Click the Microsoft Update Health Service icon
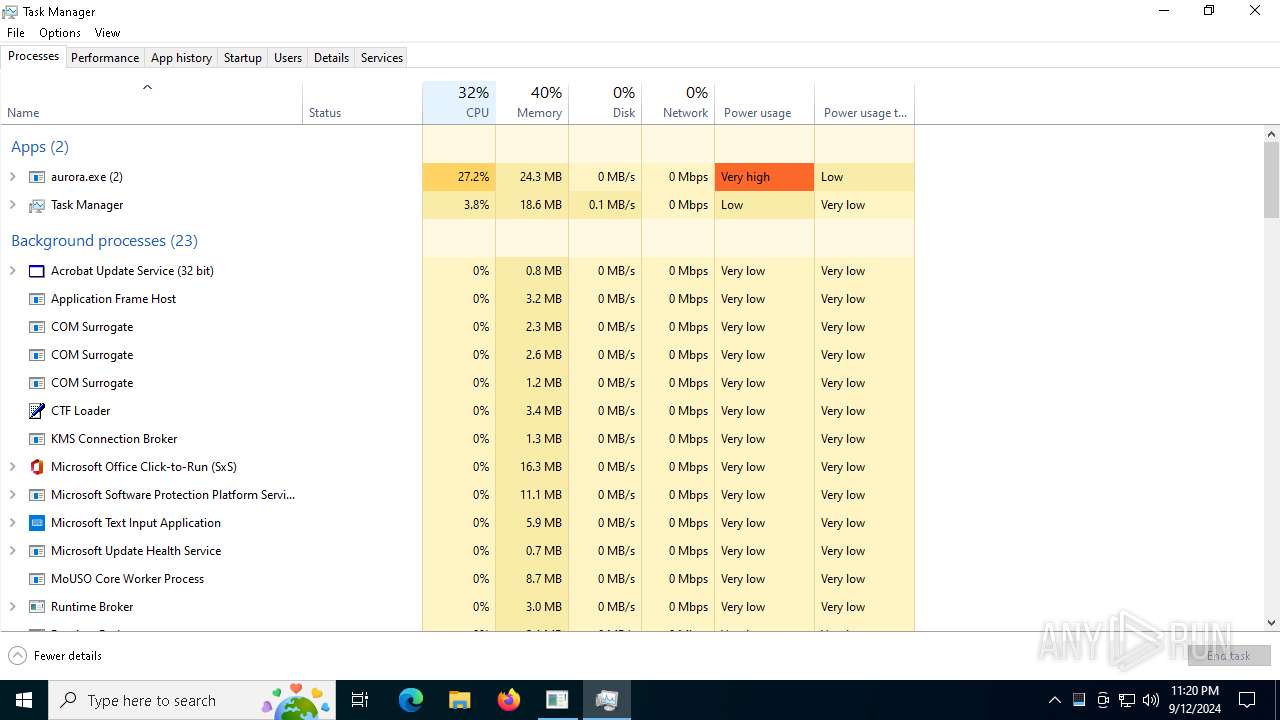Viewport: 1280px width, 720px height. click(x=37, y=551)
